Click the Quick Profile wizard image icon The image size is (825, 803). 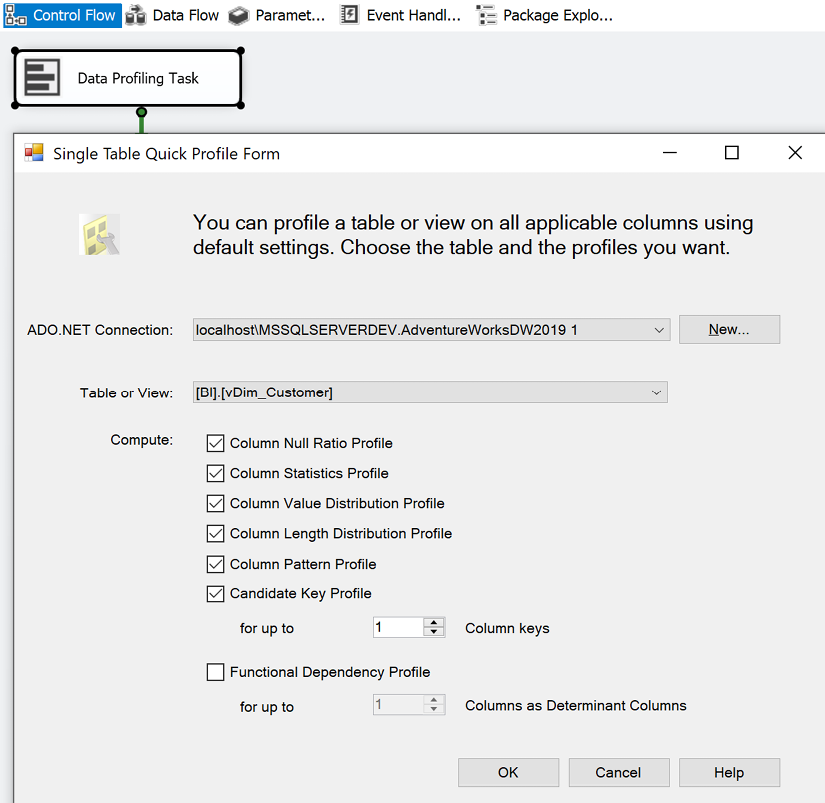(99, 235)
